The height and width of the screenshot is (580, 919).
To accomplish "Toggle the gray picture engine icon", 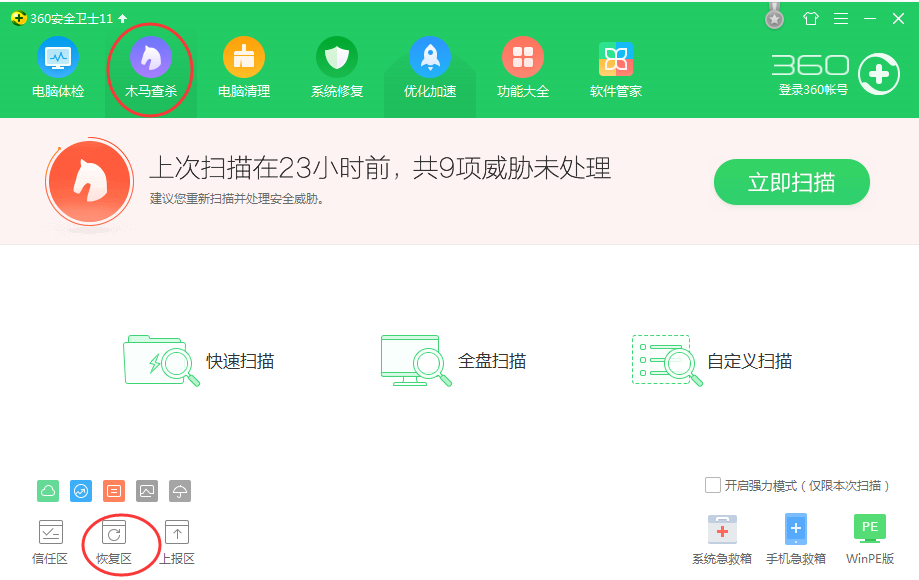I will [145, 490].
